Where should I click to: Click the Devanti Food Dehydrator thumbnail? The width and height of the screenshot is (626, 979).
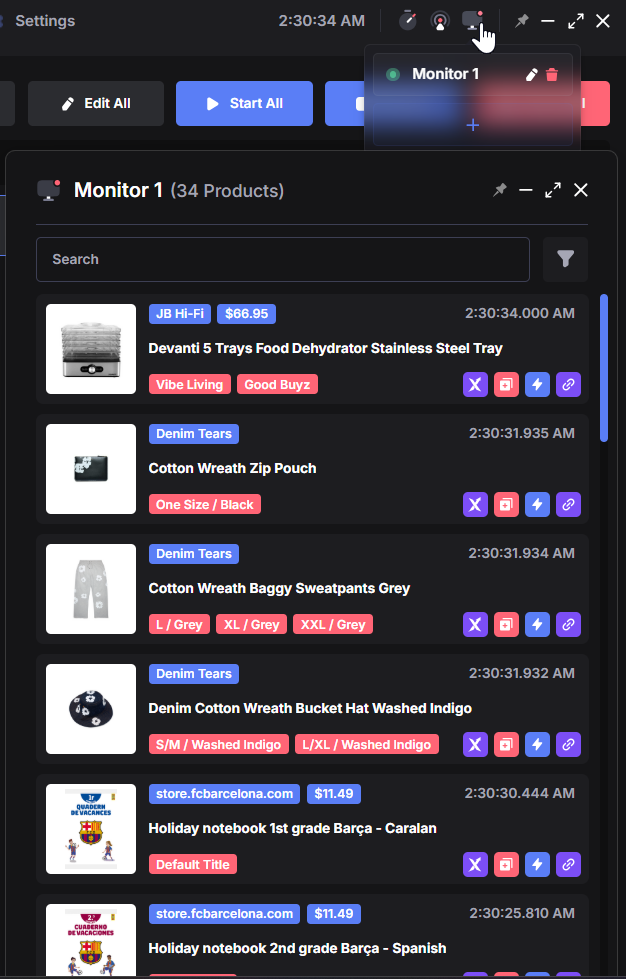tap(91, 349)
